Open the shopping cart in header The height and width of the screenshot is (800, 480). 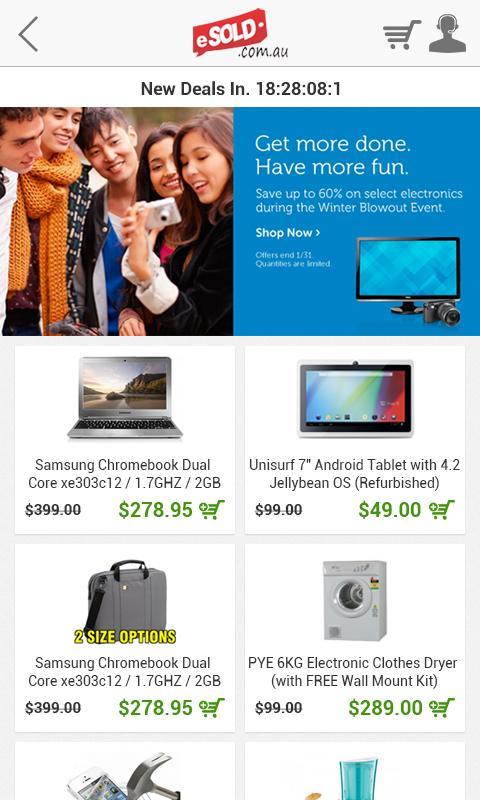402,34
